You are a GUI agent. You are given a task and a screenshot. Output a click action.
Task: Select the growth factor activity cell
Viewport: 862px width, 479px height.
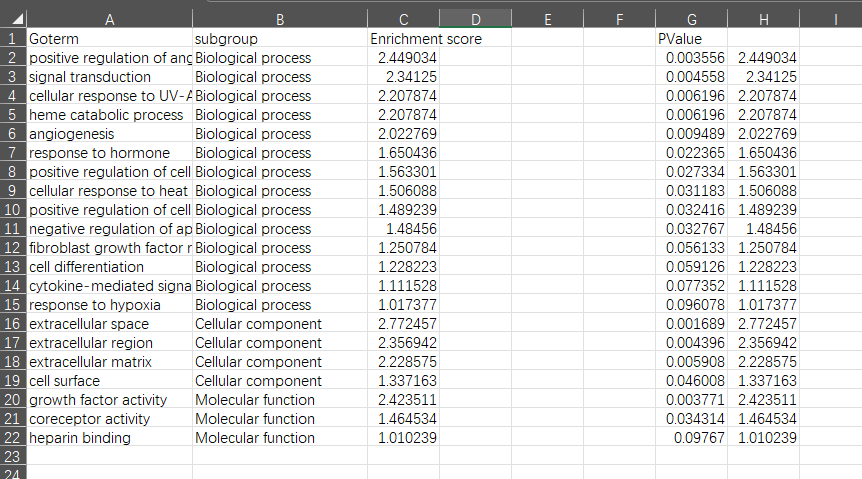(x=109, y=400)
